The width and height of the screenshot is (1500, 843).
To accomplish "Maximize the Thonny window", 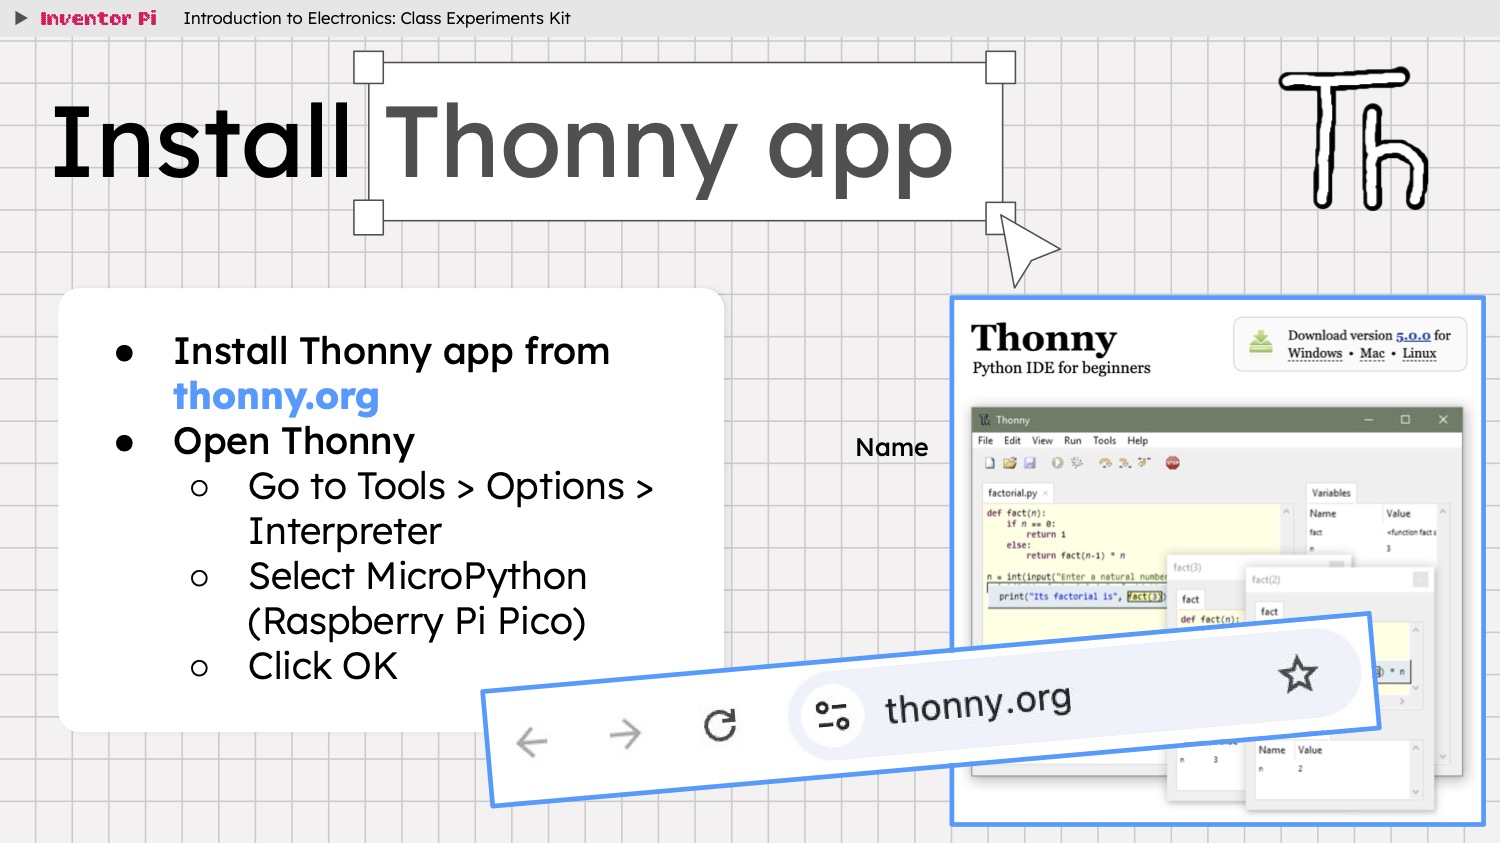I will [1405, 420].
